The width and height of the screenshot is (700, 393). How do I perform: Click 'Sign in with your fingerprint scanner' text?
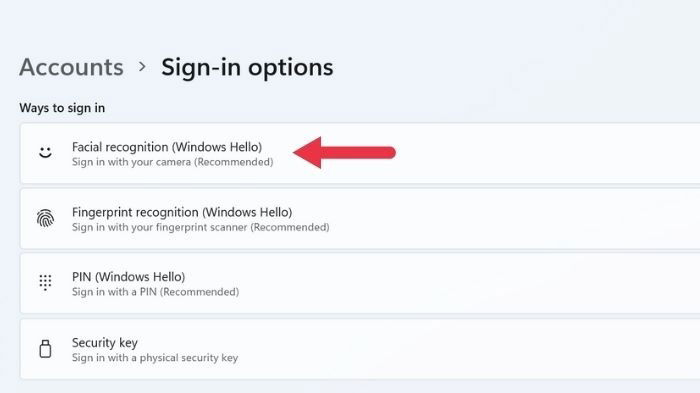(x=159, y=227)
